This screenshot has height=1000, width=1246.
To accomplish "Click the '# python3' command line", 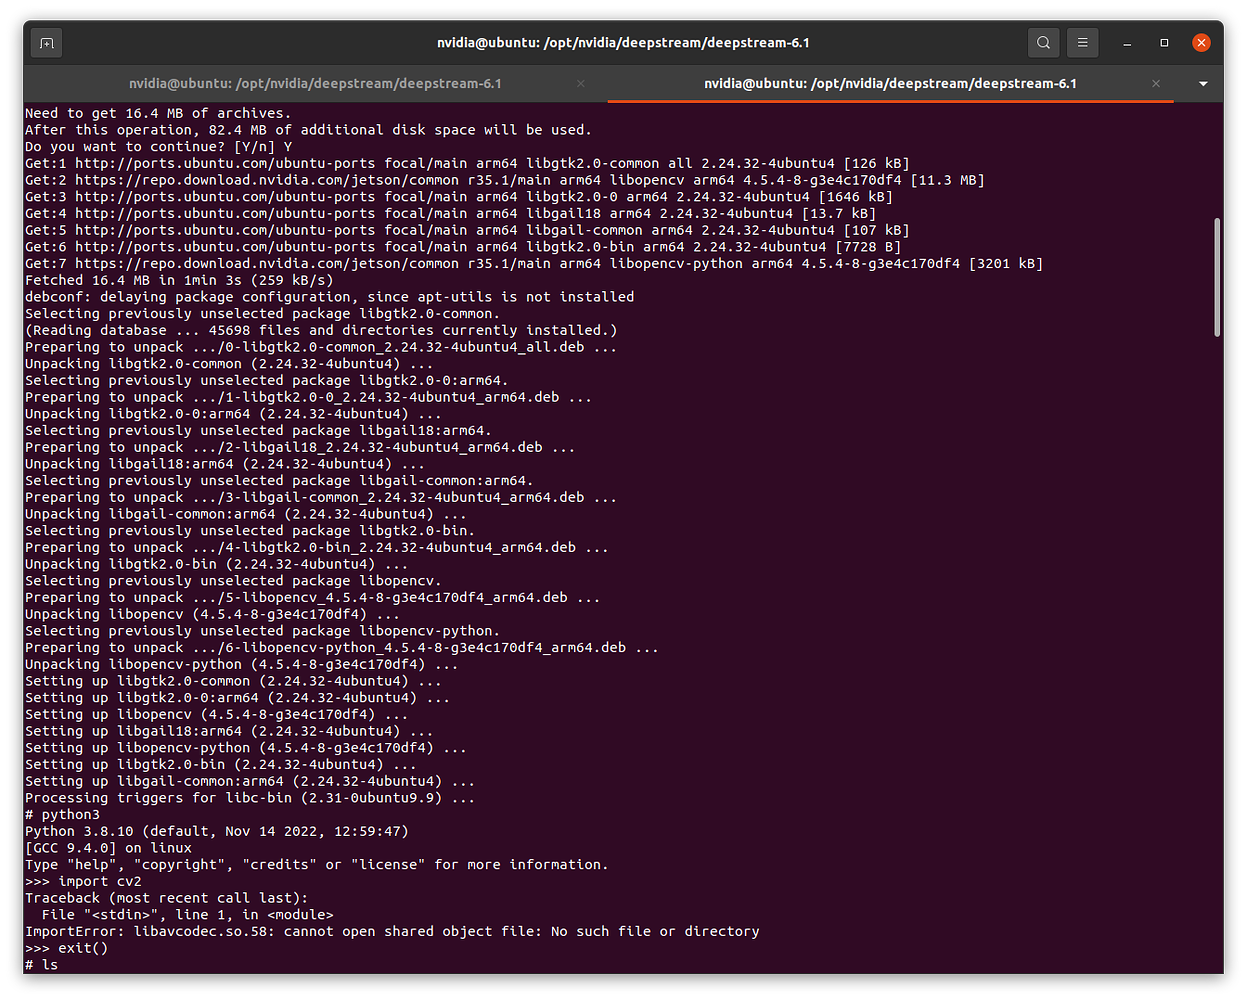I will (x=62, y=815).
